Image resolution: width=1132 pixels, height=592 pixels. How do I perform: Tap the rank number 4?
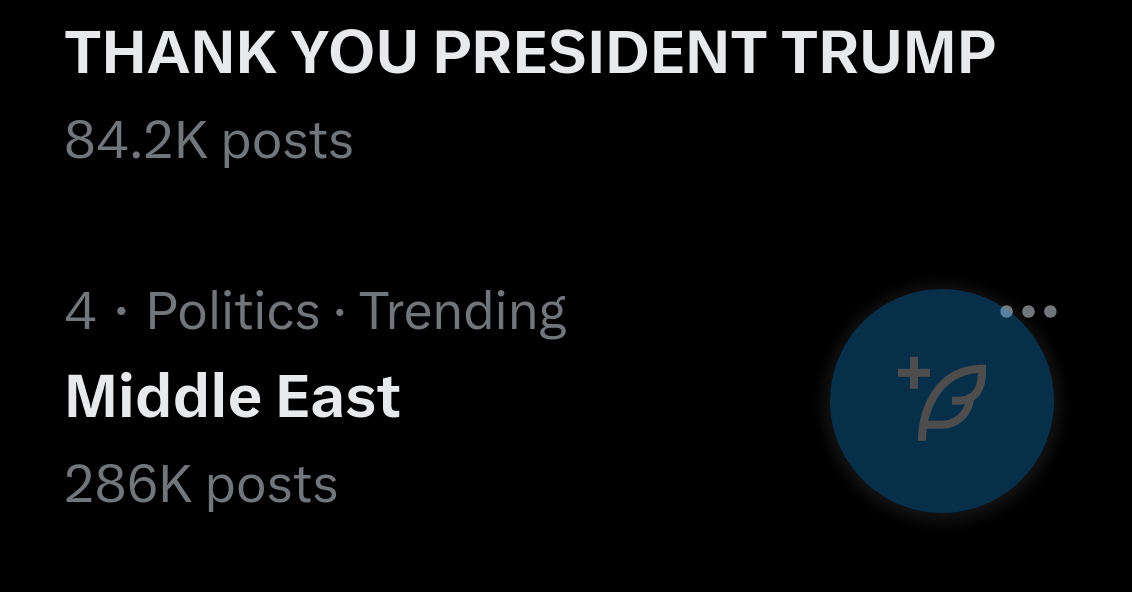click(x=80, y=311)
